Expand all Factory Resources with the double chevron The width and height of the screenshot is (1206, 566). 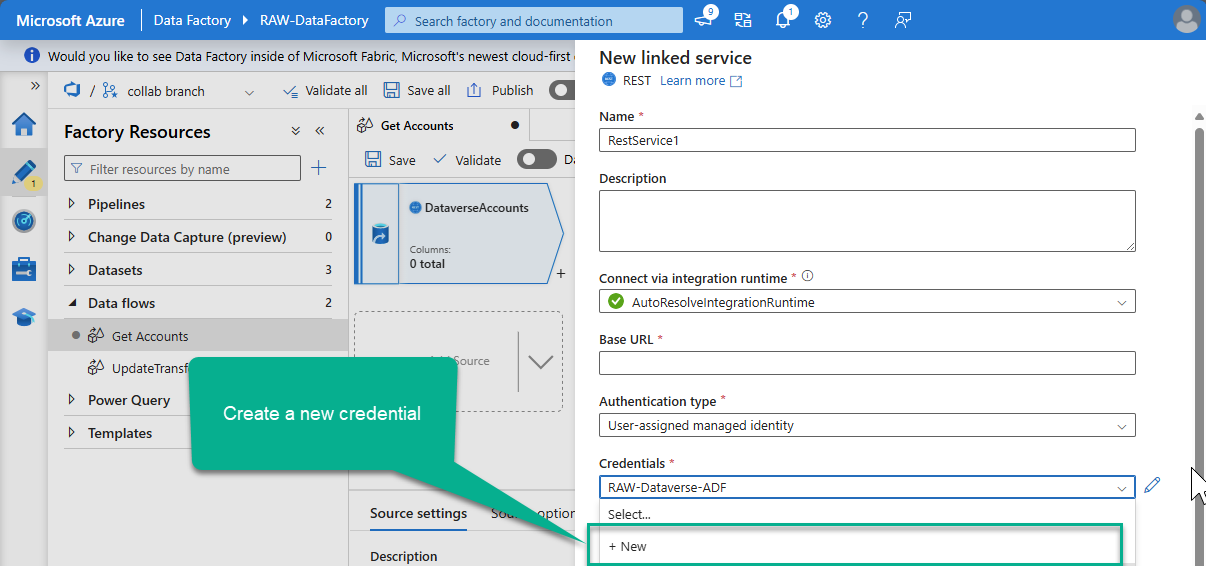tap(296, 131)
